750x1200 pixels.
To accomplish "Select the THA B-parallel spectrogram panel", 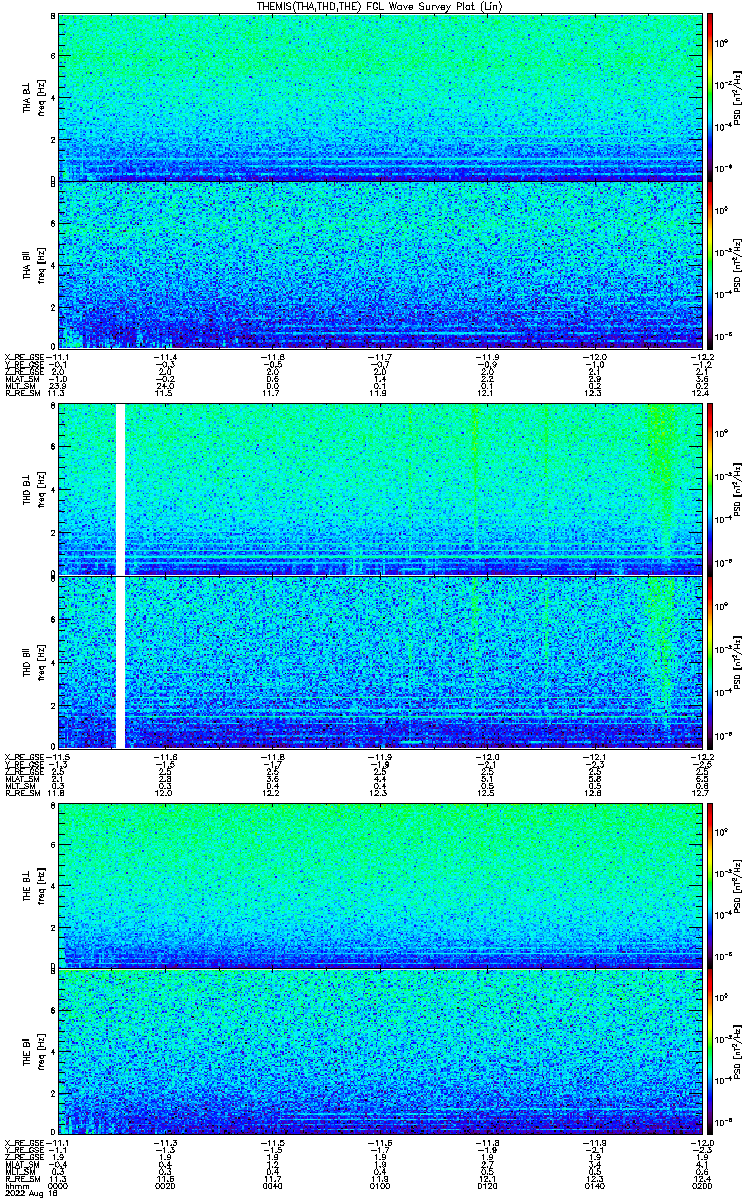I will pos(382,266).
